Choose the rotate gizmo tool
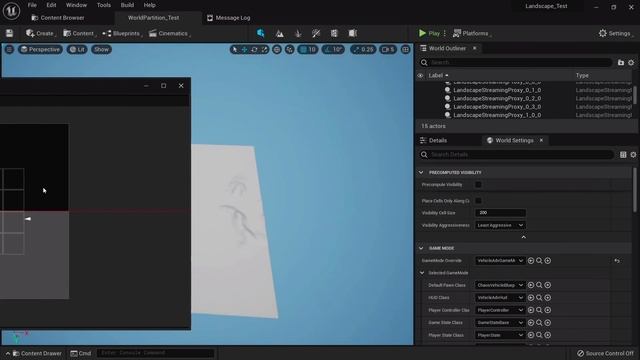Viewport: 640px width, 360px height. (x=254, y=49)
